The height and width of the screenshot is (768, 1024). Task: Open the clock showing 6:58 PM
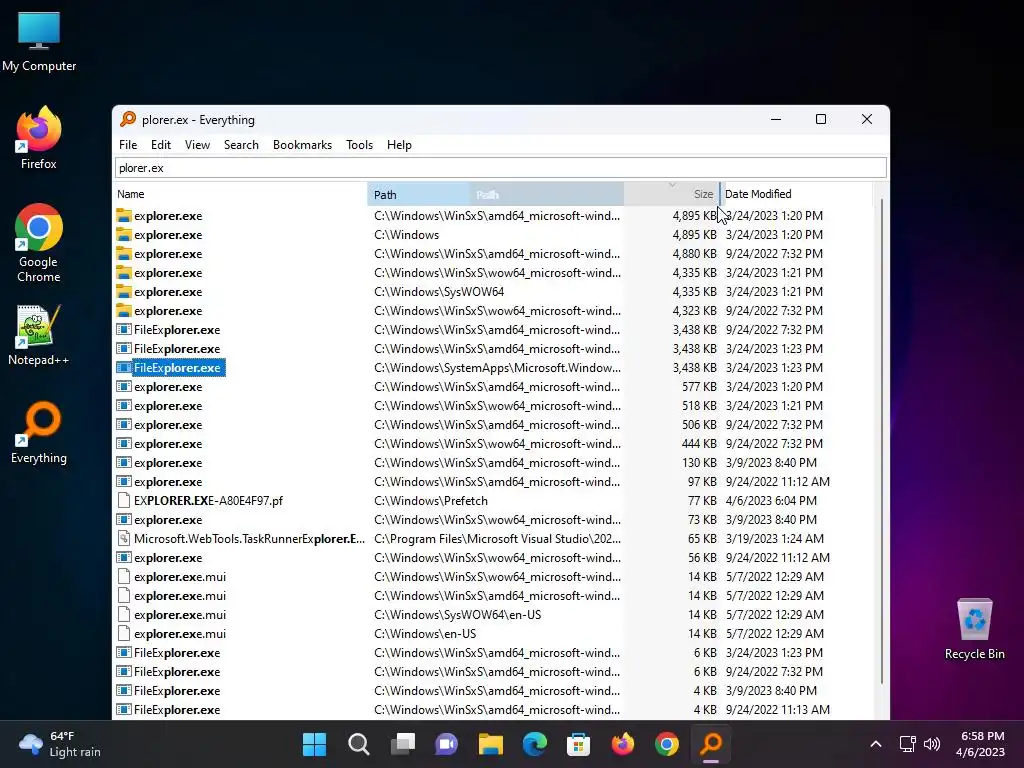coord(980,744)
